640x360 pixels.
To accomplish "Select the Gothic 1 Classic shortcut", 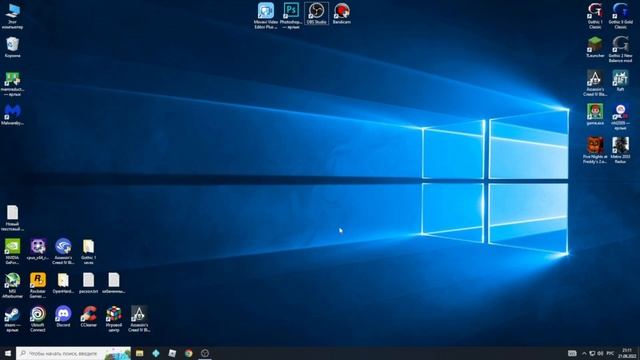I will pyautogui.click(x=595, y=16).
